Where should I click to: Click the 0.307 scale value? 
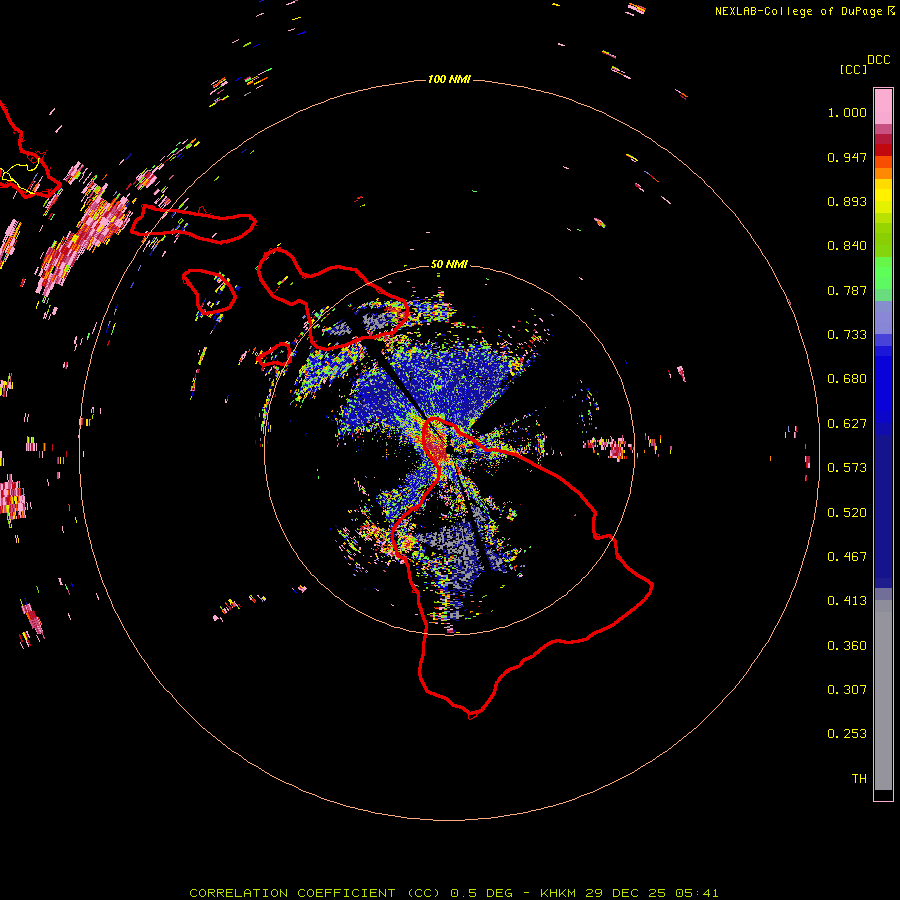coord(847,690)
